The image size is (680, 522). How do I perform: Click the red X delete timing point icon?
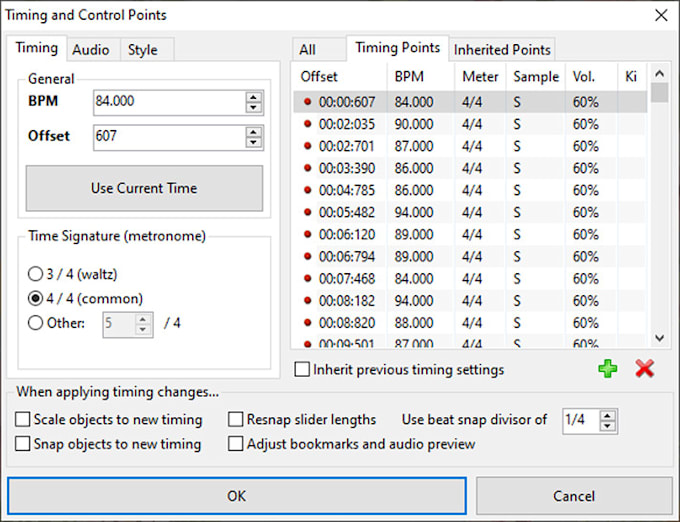(644, 368)
